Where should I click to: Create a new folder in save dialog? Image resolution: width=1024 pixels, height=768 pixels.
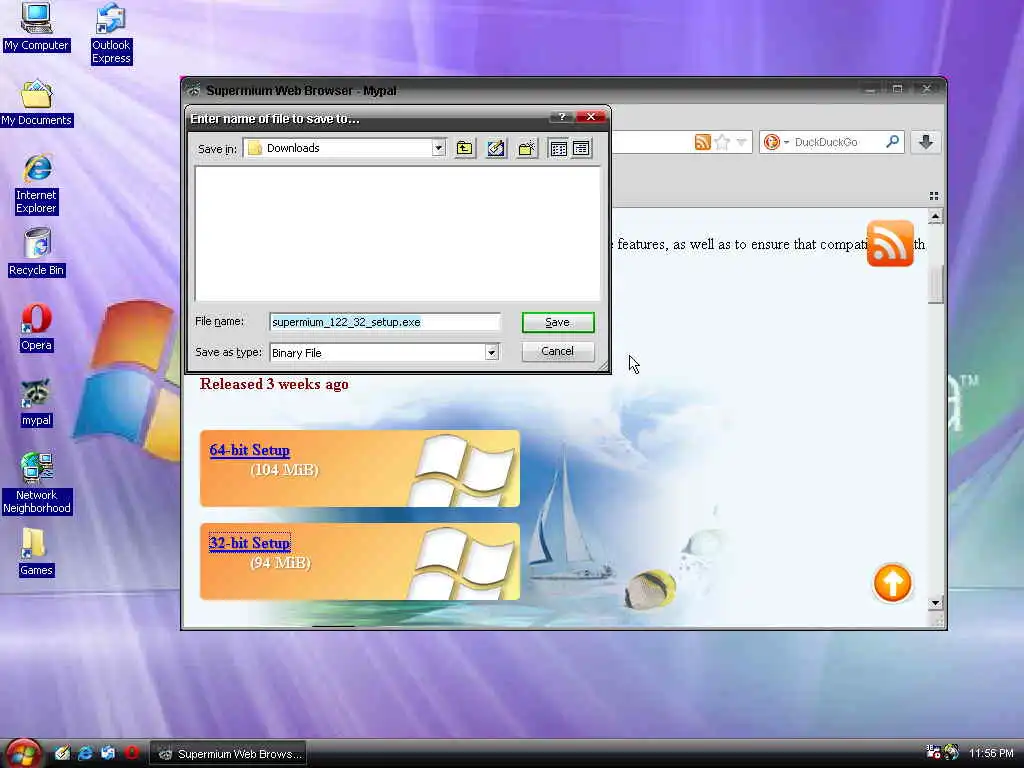[x=527, y=148]
